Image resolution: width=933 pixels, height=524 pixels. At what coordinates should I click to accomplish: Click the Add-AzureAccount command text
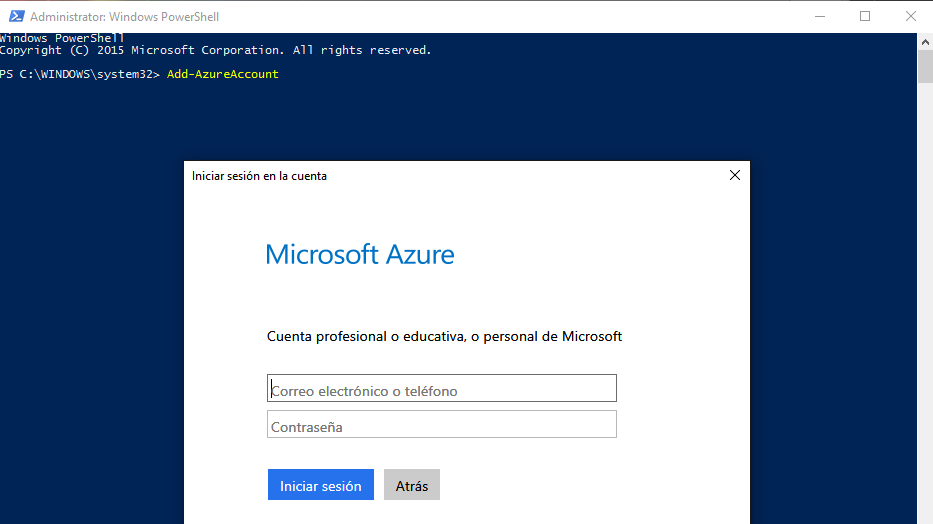pos(223,74)
